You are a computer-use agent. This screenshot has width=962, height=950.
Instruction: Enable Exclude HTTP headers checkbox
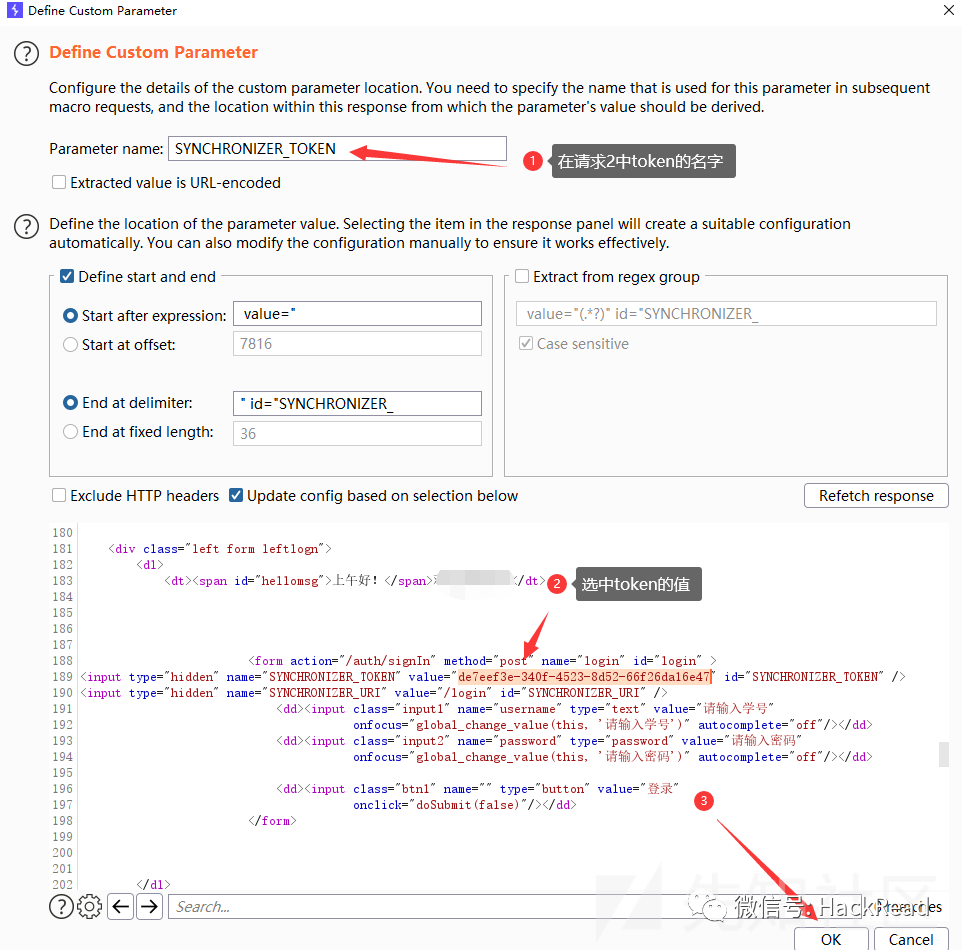[x=59, y=495]
